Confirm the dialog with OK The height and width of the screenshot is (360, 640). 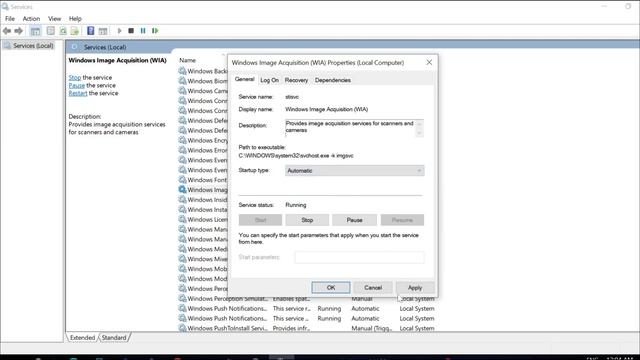pyautogui.click(x=331, y=288)
